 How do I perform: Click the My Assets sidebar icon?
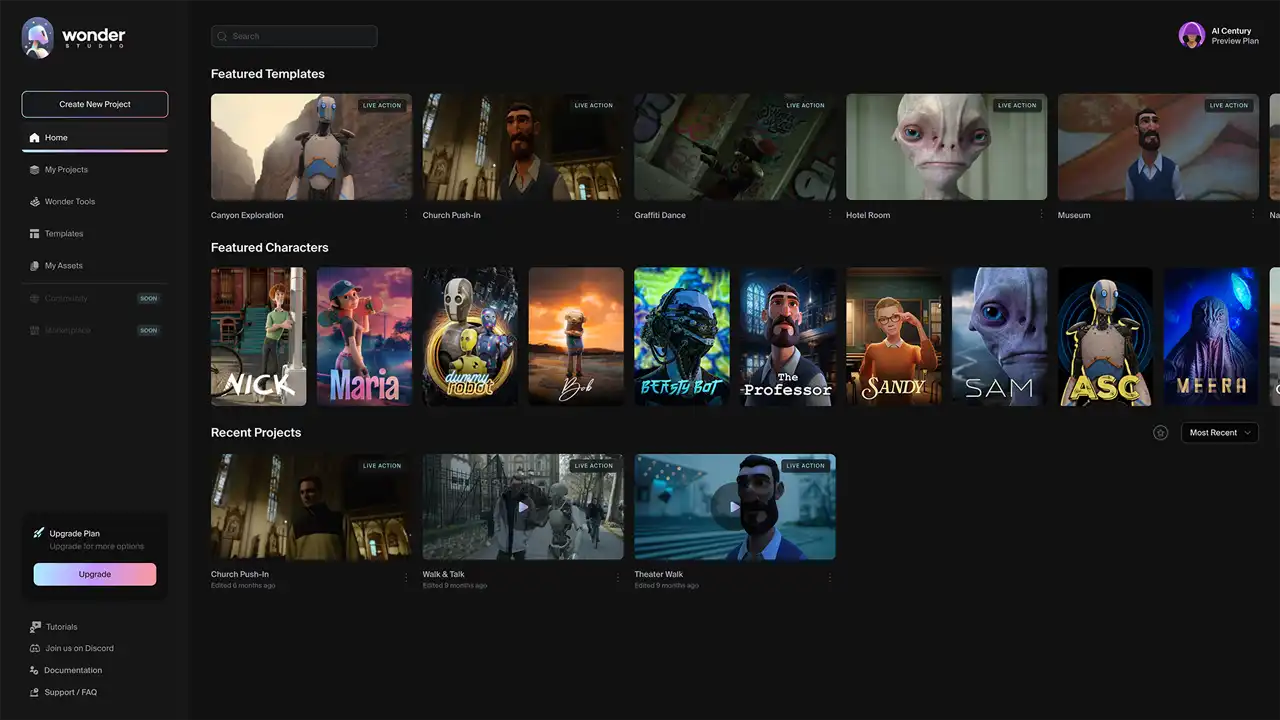[35, 266]
